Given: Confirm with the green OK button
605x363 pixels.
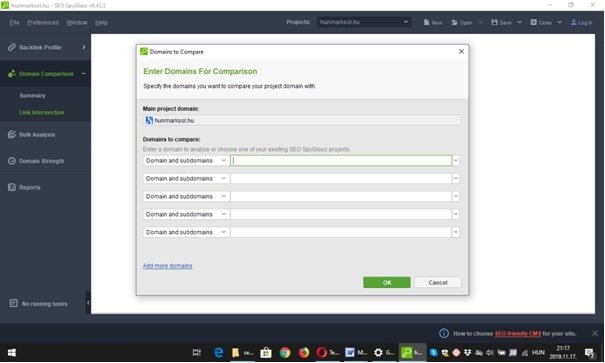Looking at the screenshot, I should [387, 282].
